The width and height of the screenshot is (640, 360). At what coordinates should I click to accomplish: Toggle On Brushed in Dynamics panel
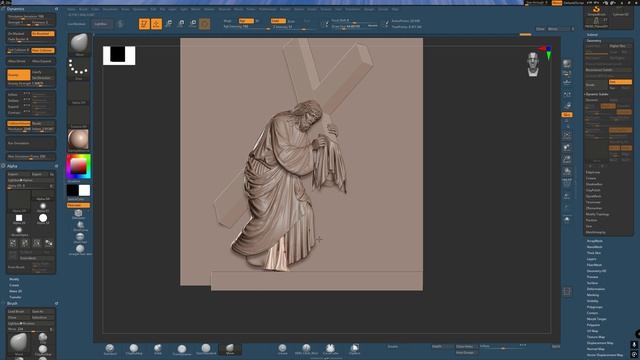click(43, 34)
